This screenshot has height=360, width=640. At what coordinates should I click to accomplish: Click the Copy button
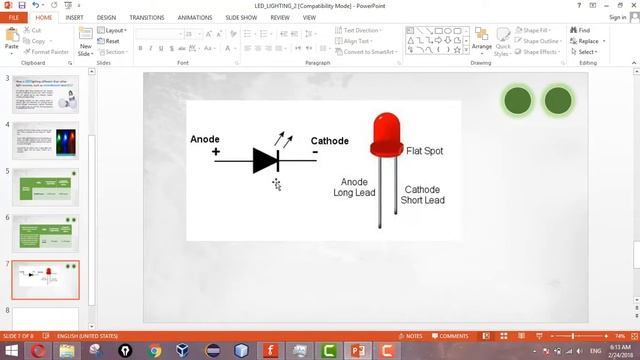point(34,41)
